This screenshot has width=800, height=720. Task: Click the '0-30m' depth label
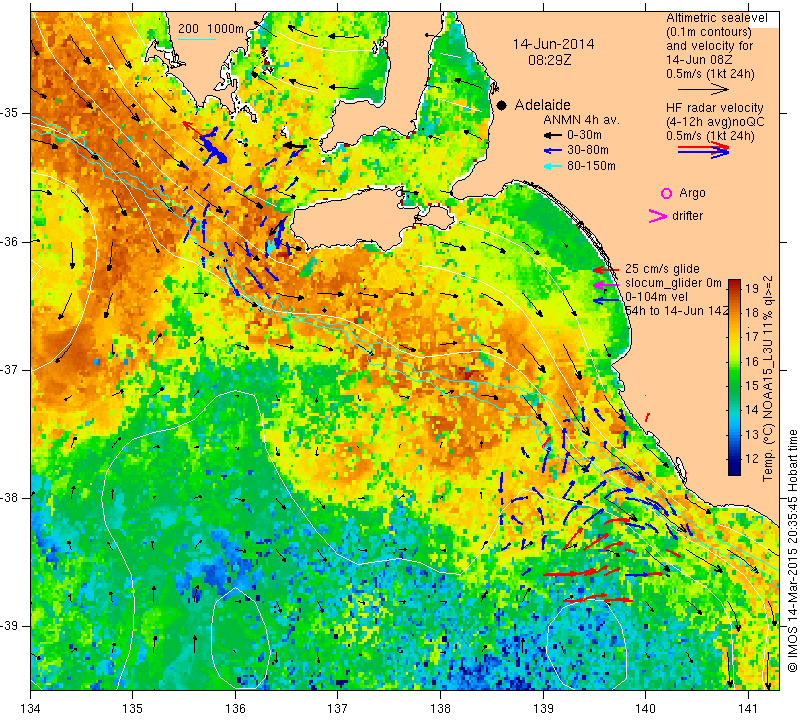(x=584, y=135)
